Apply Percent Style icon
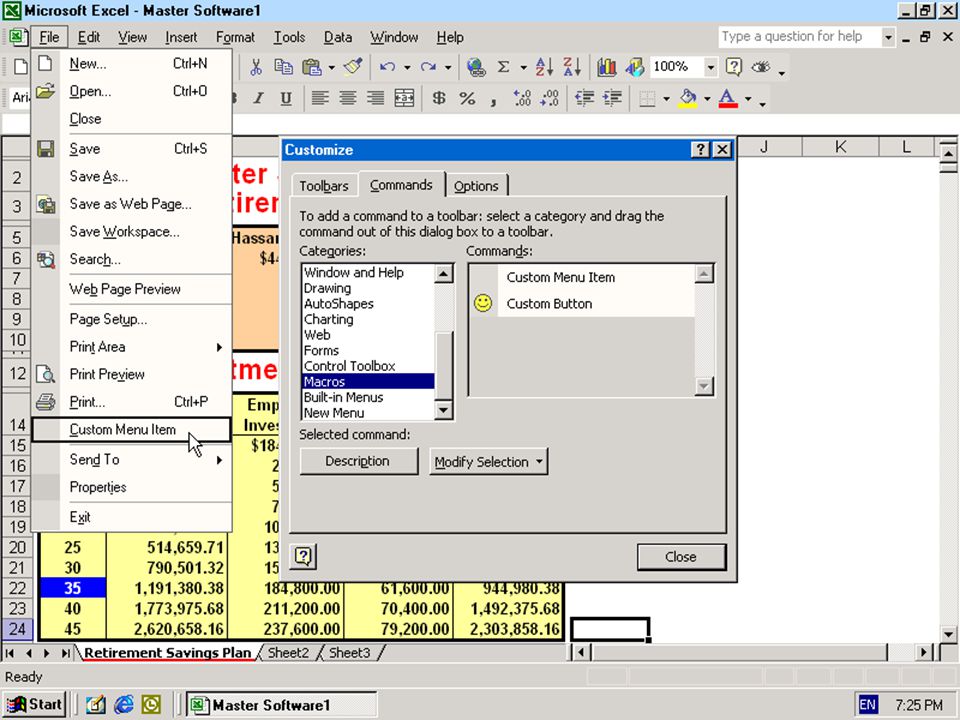The height and width of the screenshot is (720, 960). point(467,98)
